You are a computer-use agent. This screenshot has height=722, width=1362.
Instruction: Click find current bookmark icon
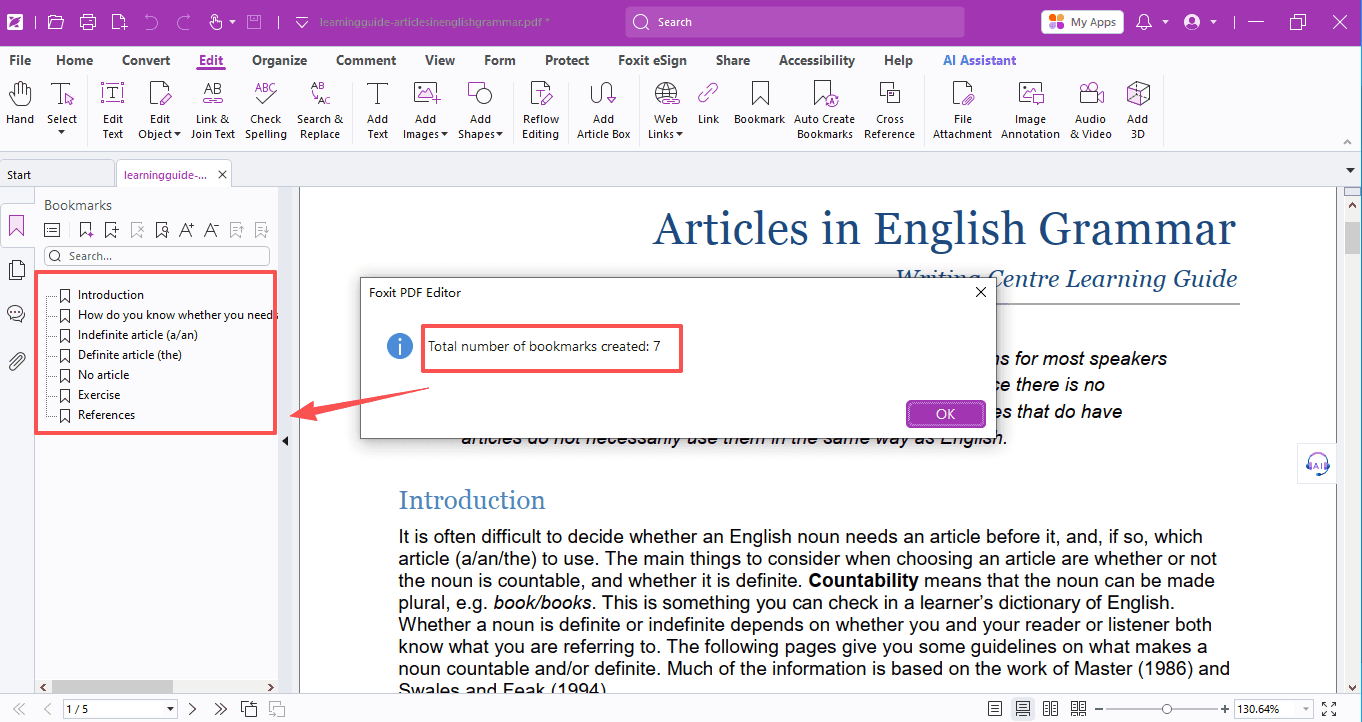tap(162, 230)
